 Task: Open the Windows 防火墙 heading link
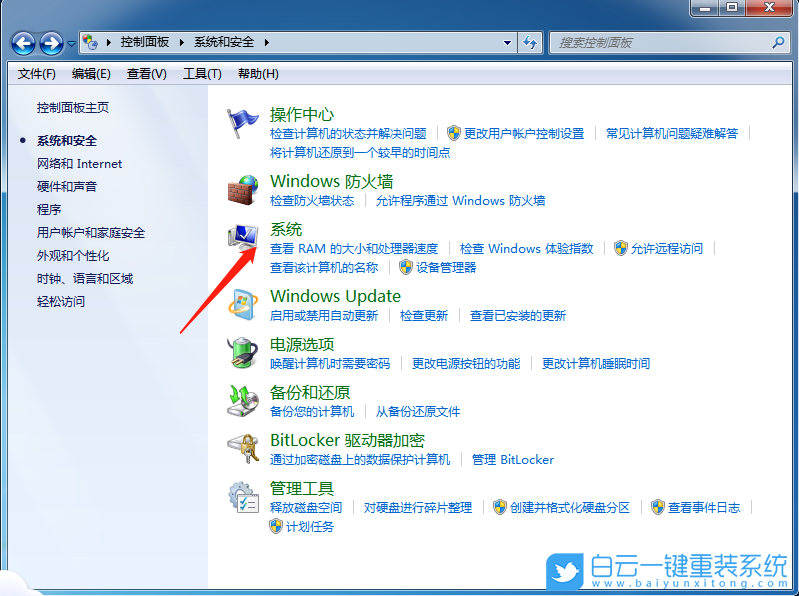click(331, 181)
